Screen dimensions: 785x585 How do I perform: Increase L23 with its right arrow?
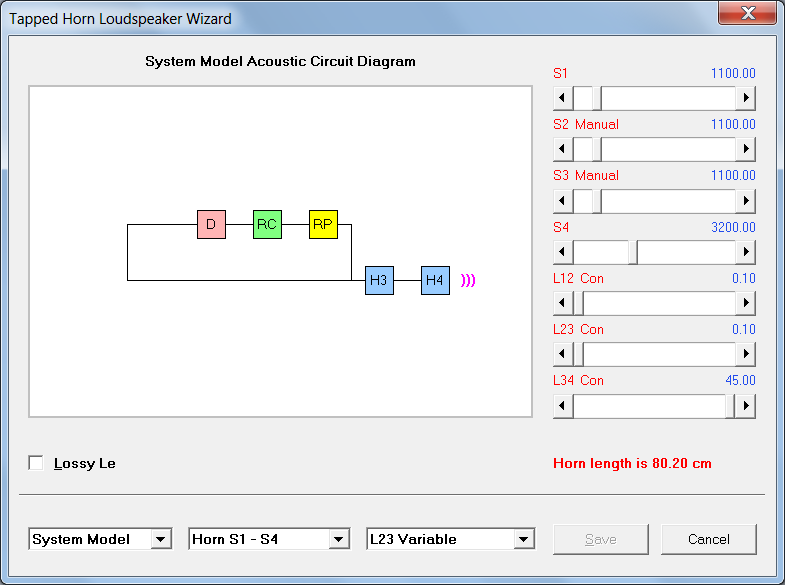(745, 354)
